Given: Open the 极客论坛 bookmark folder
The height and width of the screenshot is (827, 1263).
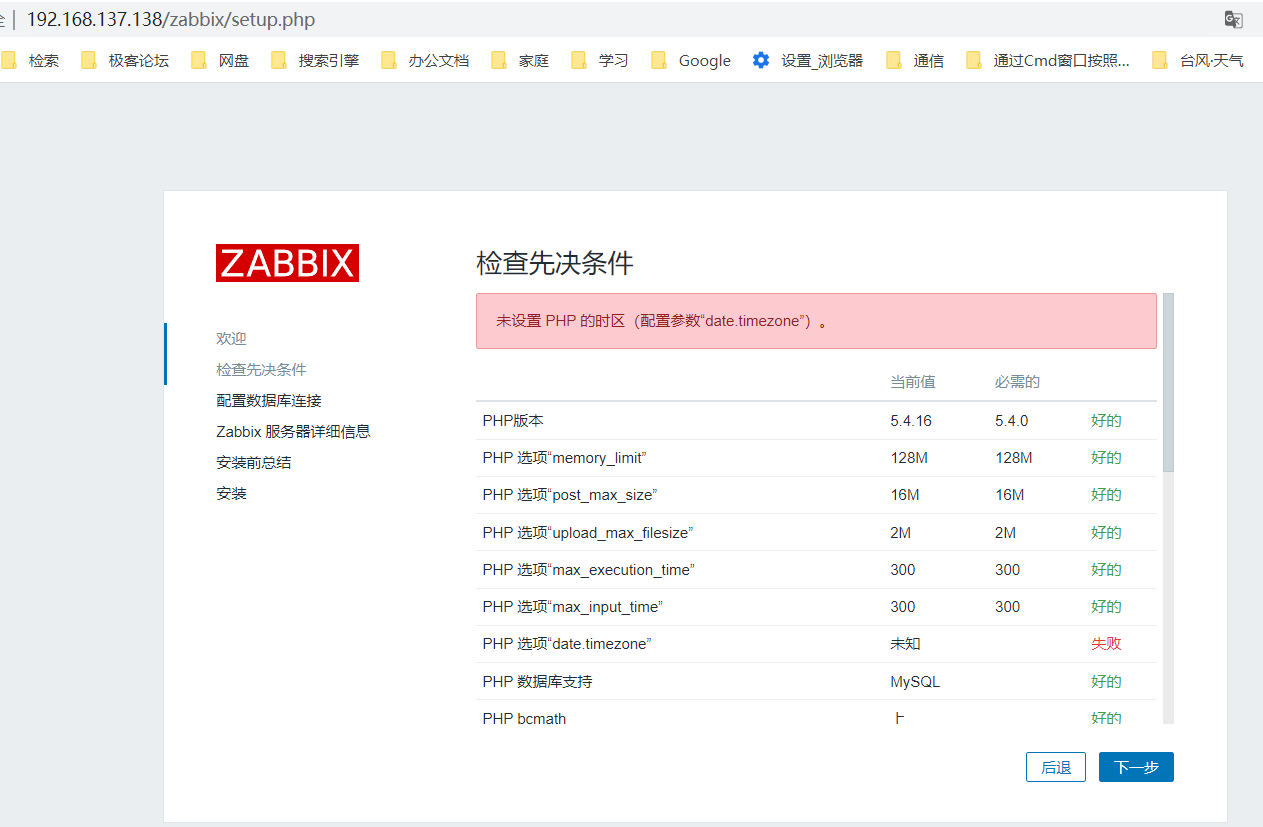Looking at the screenshot, I should pyautogui.click(x=125, y=60).
